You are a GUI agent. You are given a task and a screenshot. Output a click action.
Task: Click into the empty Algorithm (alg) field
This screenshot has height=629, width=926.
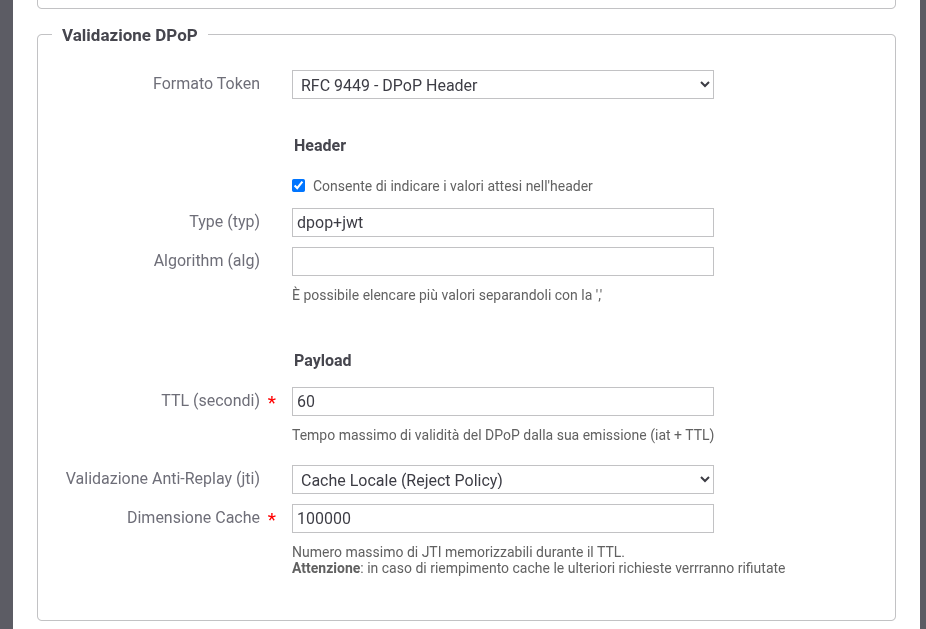(x=502, y=261)
